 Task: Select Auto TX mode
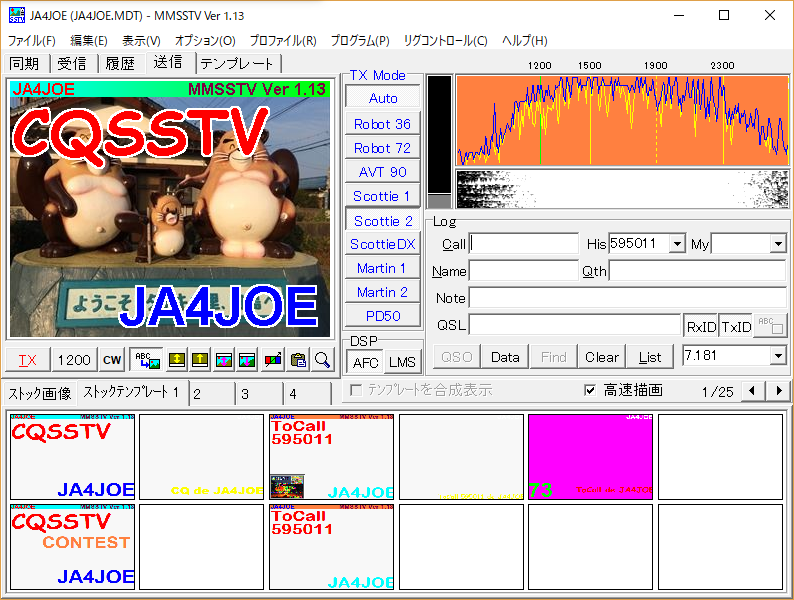383,98
